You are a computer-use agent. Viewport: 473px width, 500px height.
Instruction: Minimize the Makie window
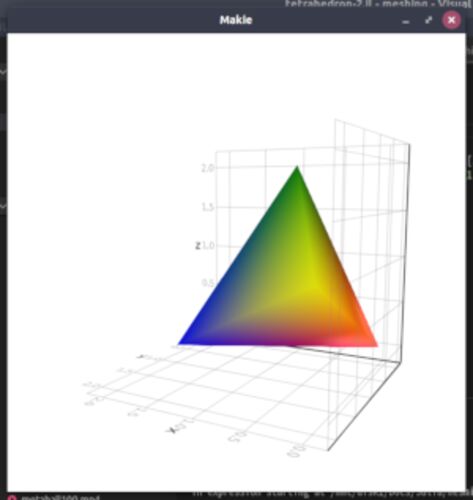click(x=406, y=21)
